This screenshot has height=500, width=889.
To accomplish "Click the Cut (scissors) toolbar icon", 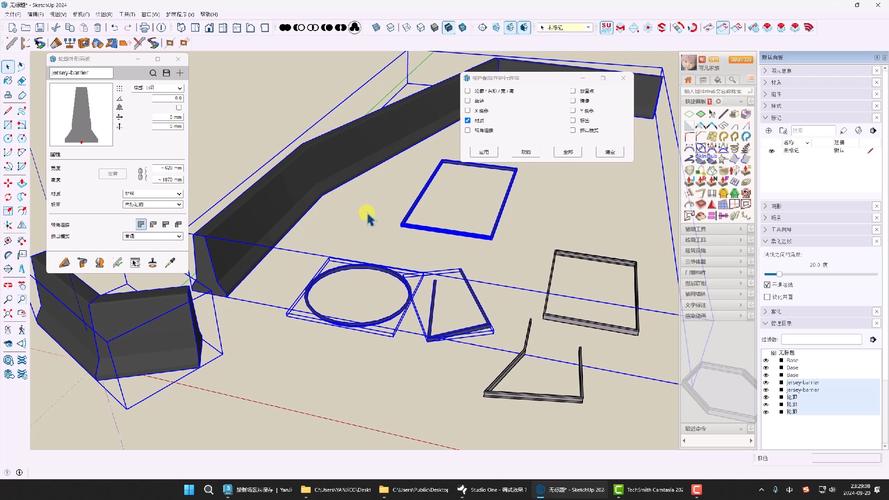I will (x=56, y=27).
